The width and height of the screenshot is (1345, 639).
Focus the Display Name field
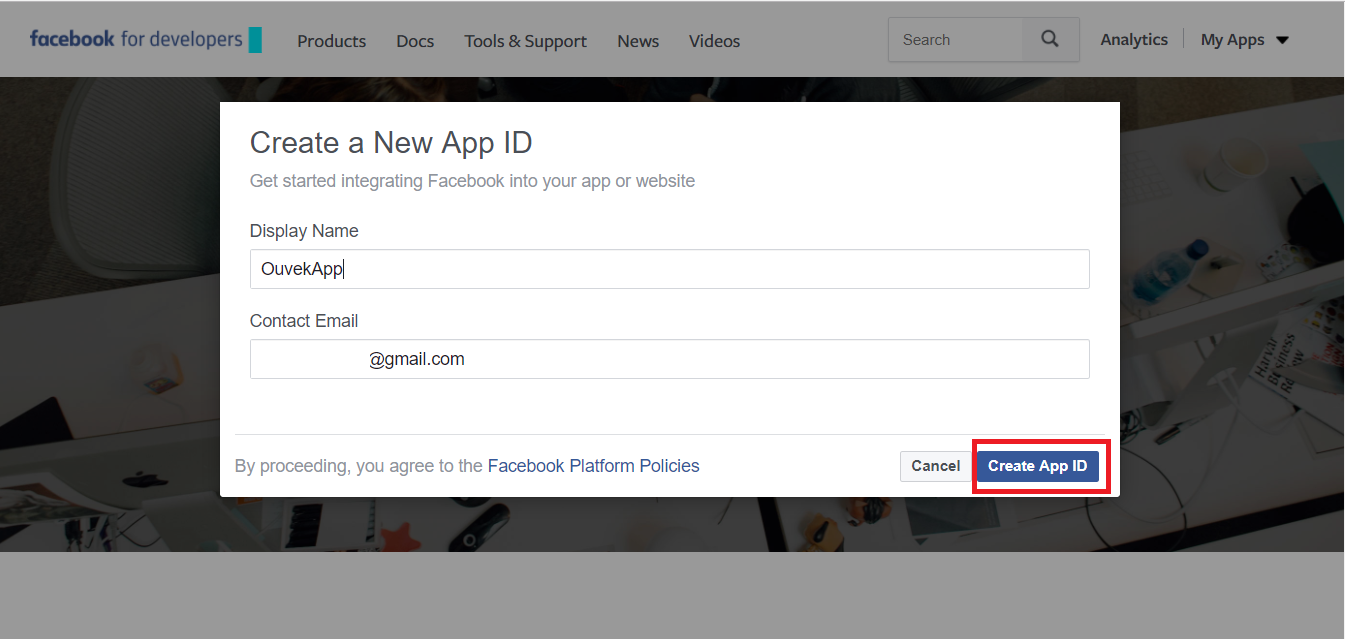pyautogui.click(x=669, y=269)
